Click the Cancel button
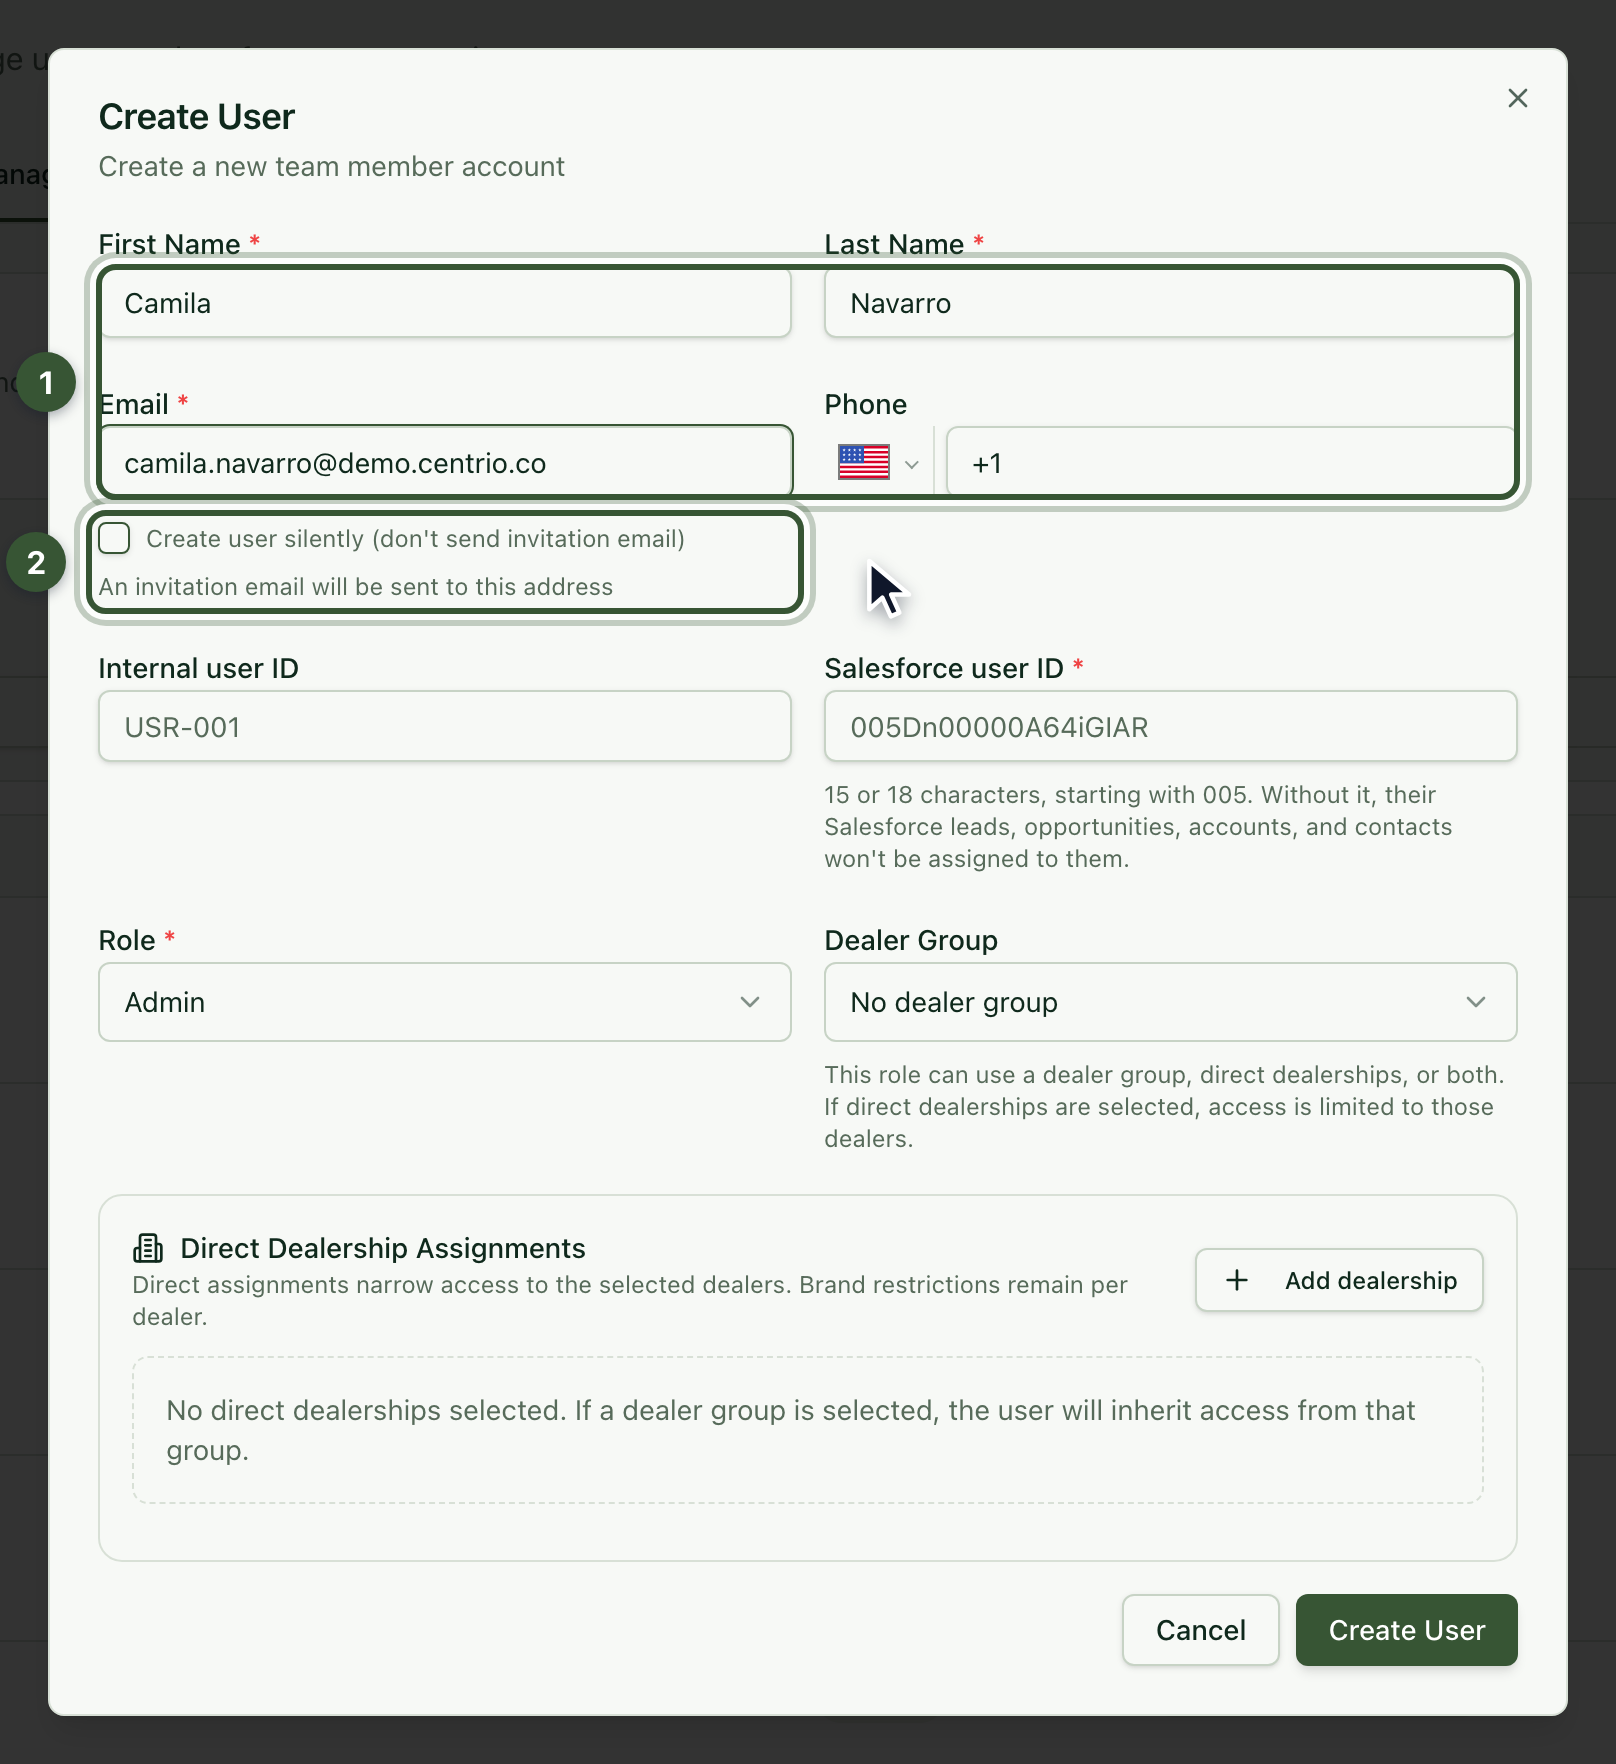Screen dimensions: 1616x1764 pos(1200,1630)
